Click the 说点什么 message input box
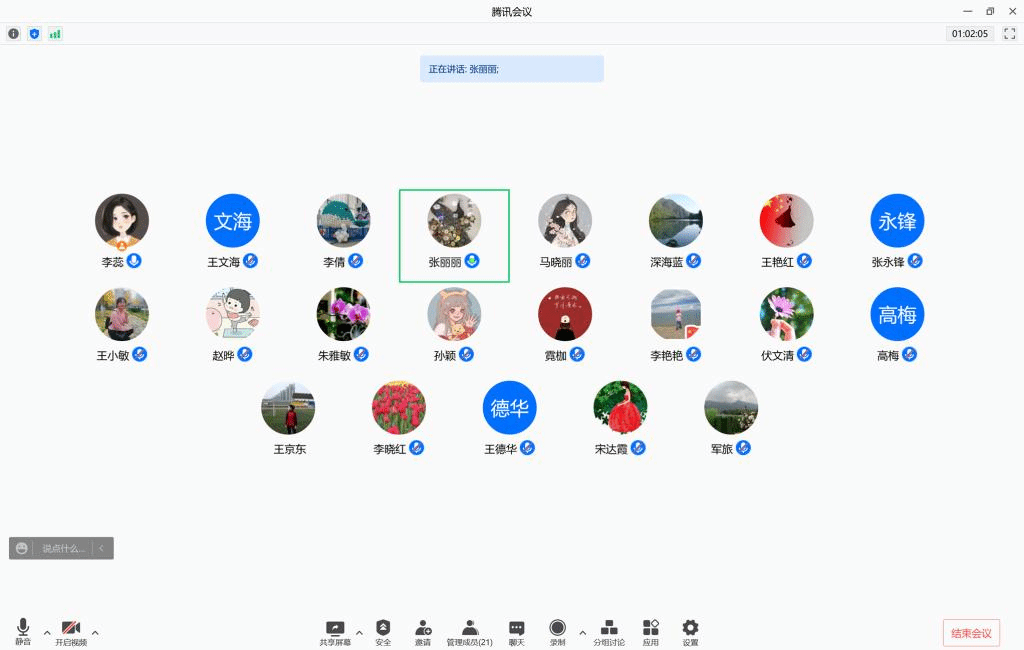The width and height of the screenshot is (1024, 650). click(x=63, y=548)
